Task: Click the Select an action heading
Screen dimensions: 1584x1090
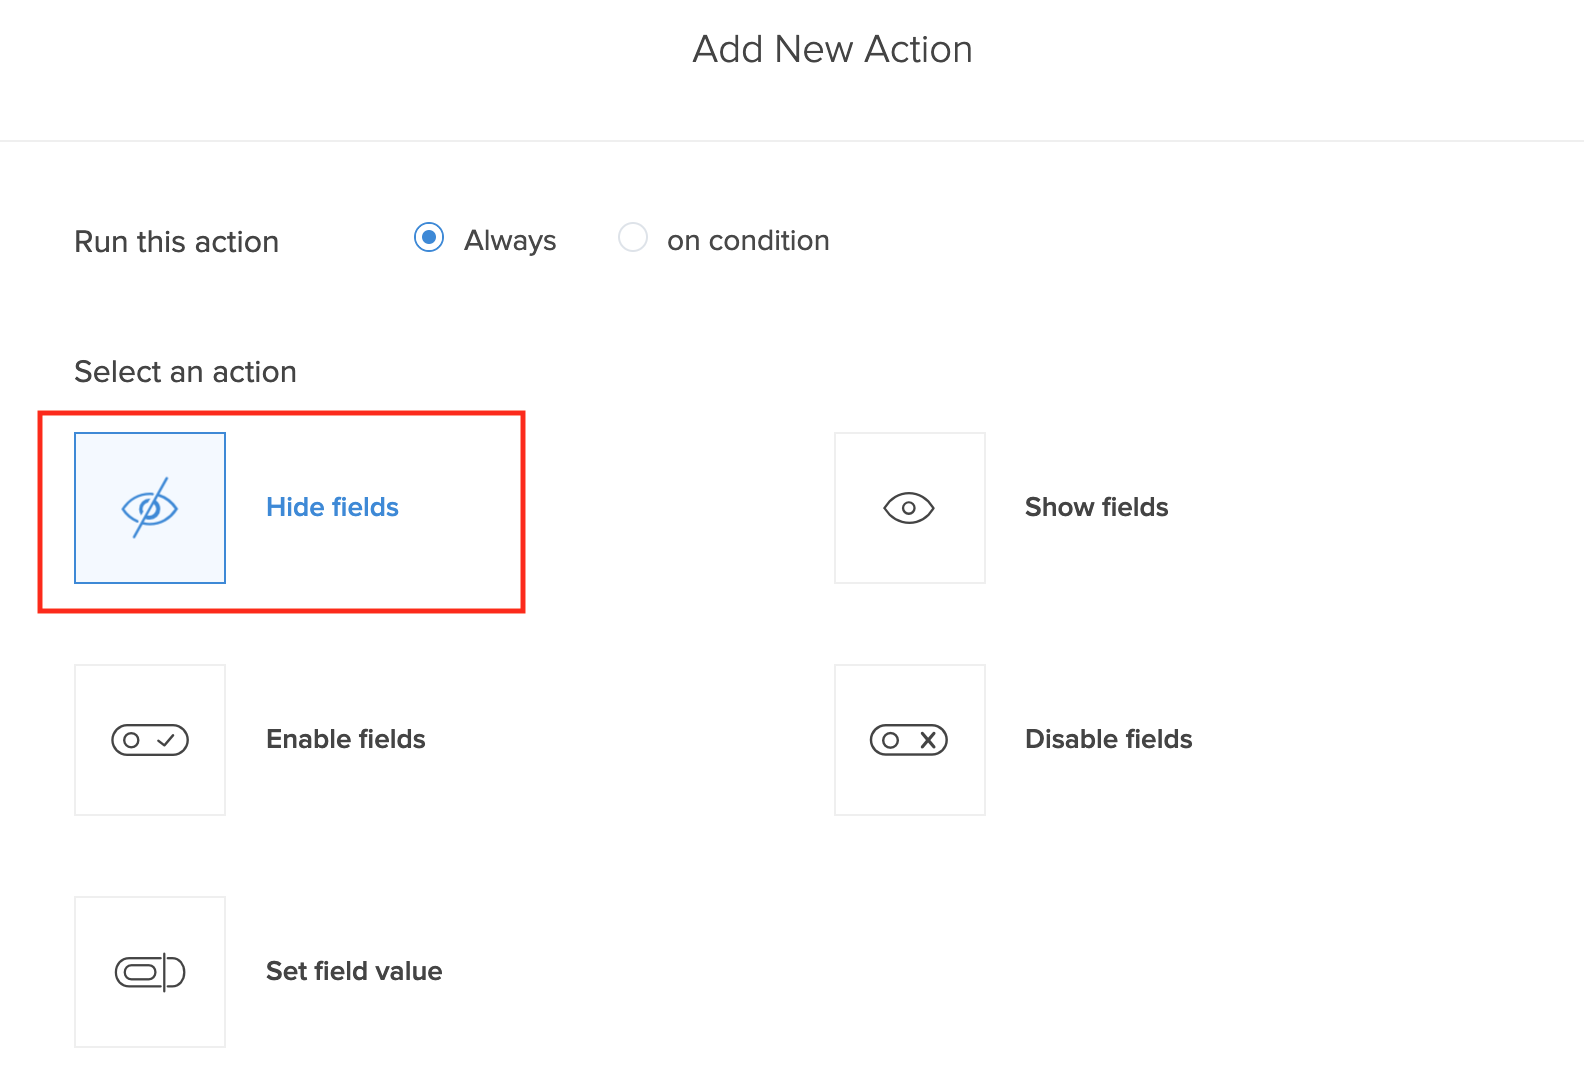Action: tap(185, 372)
